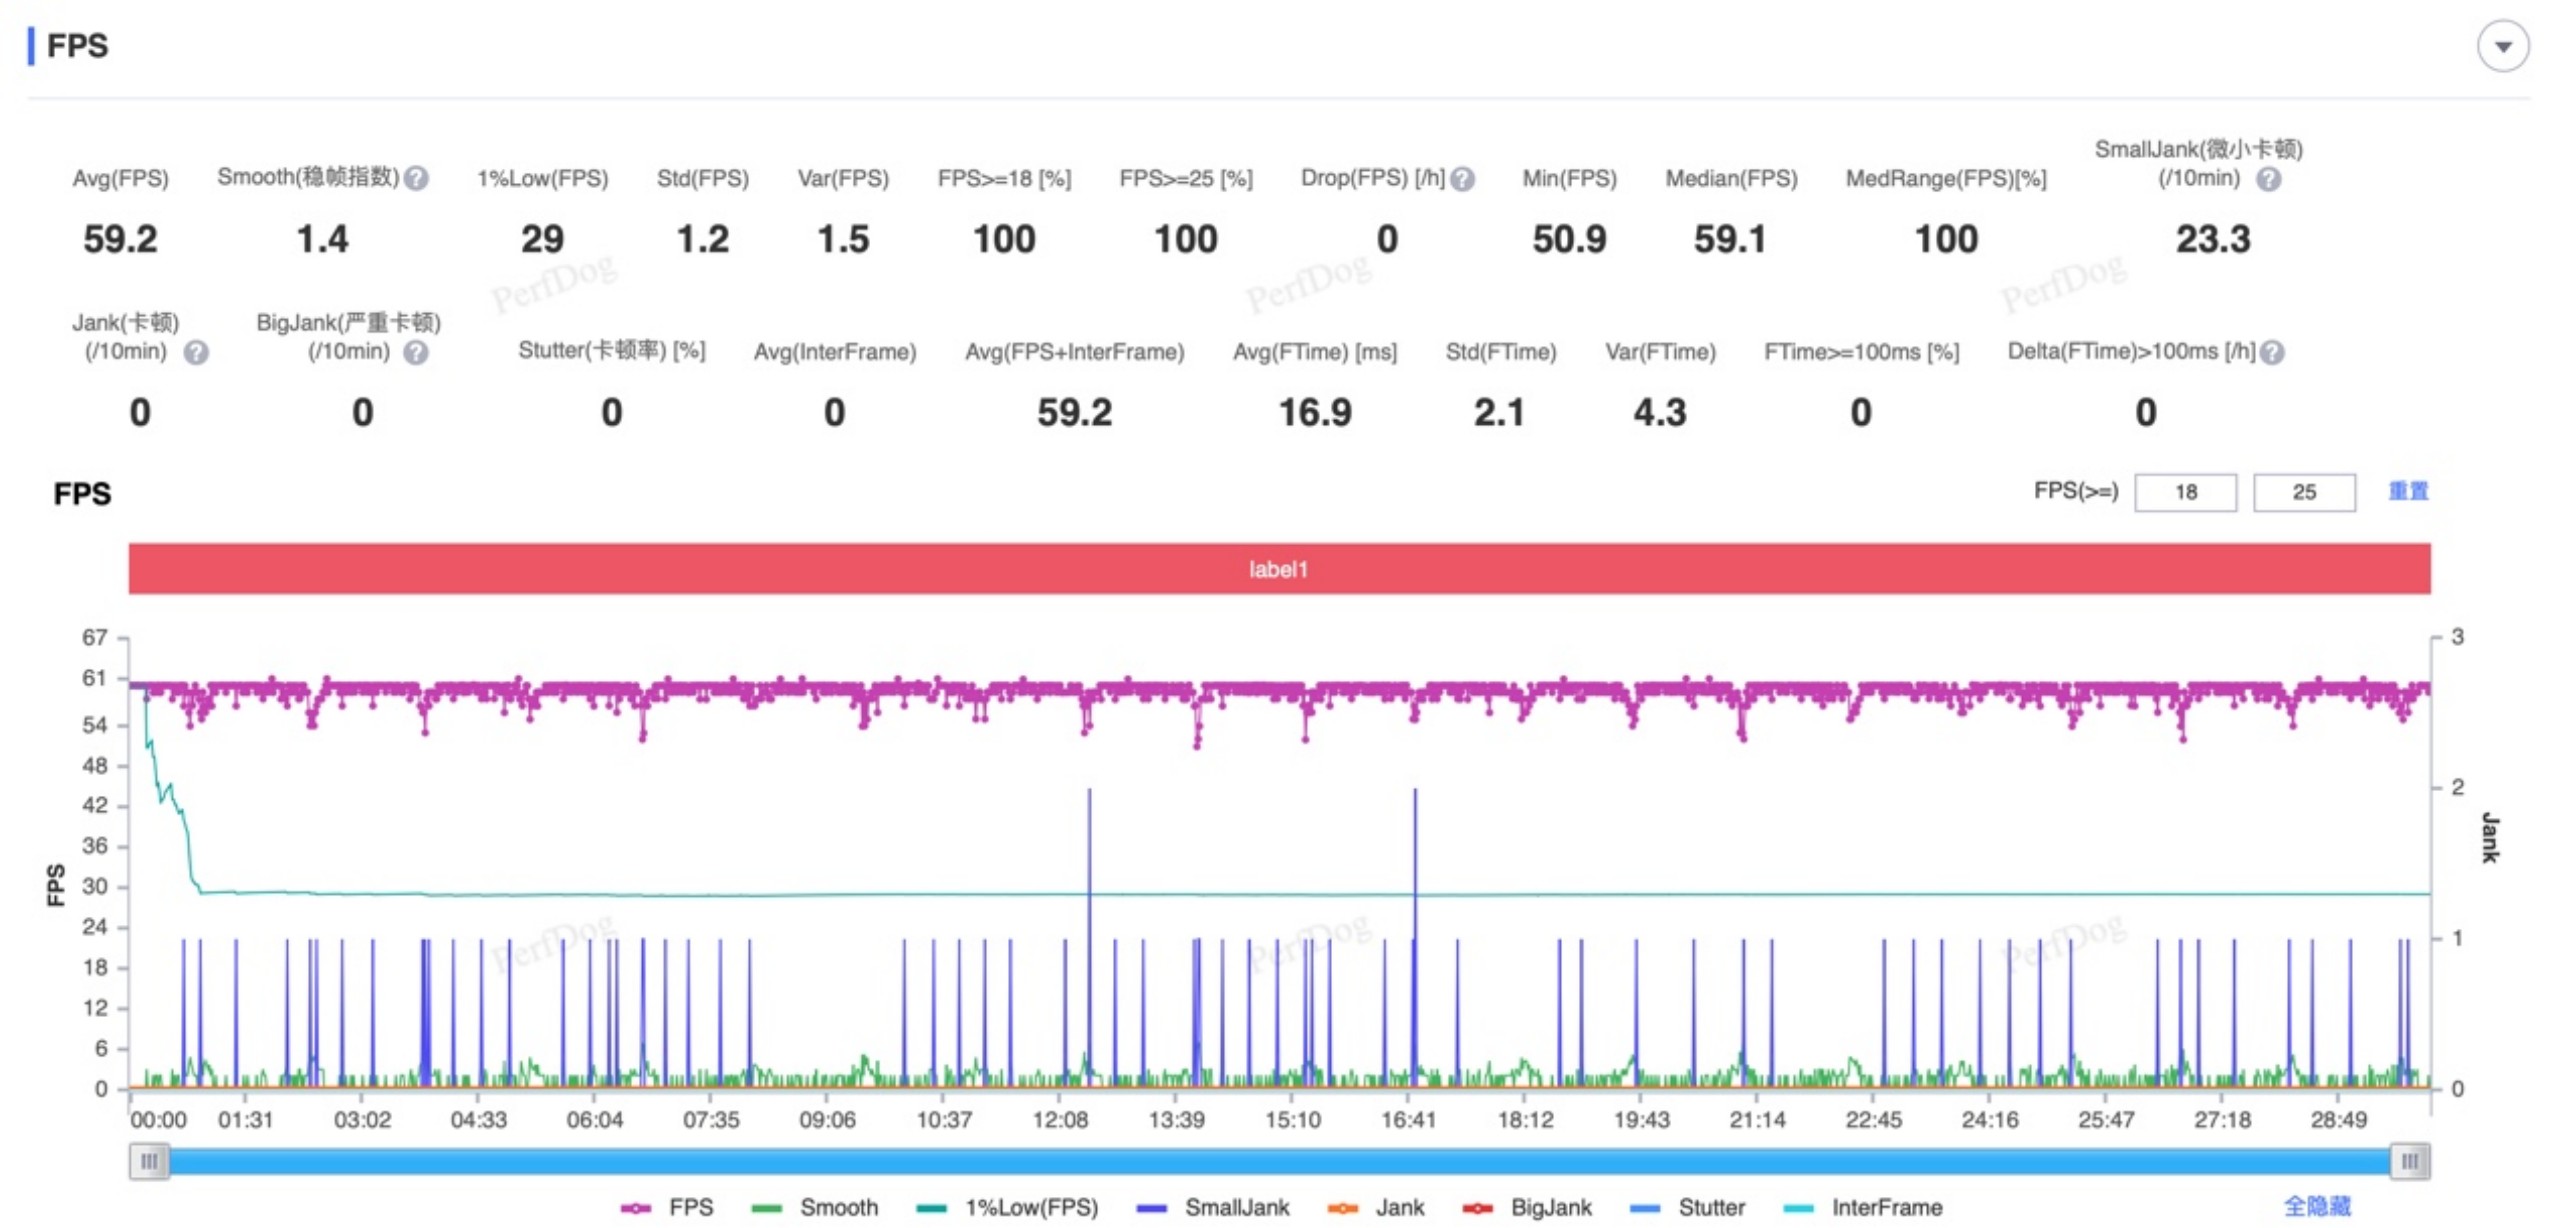Collapse the FPS section using arrow button
The width and height of the screenshot is (2560, 1228).
tap(2502, 46)
